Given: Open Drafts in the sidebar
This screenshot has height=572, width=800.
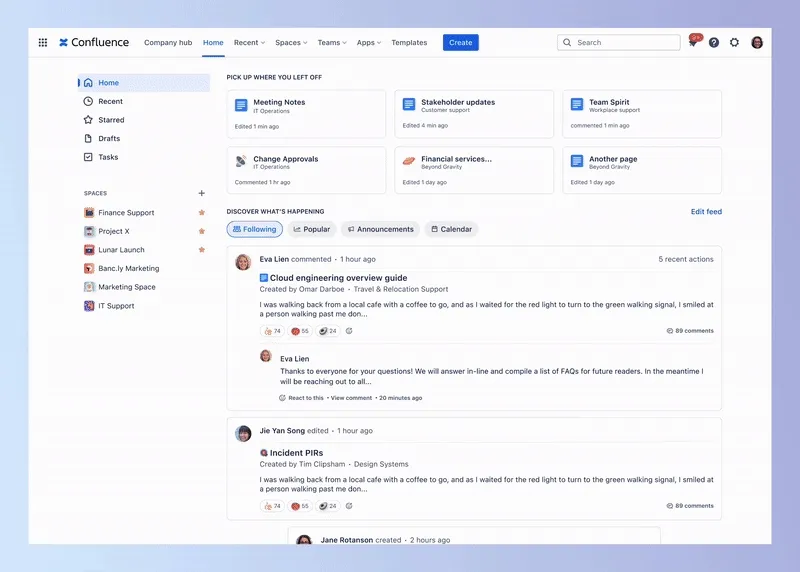Looking at the screenshot, I should pos(144,138).
